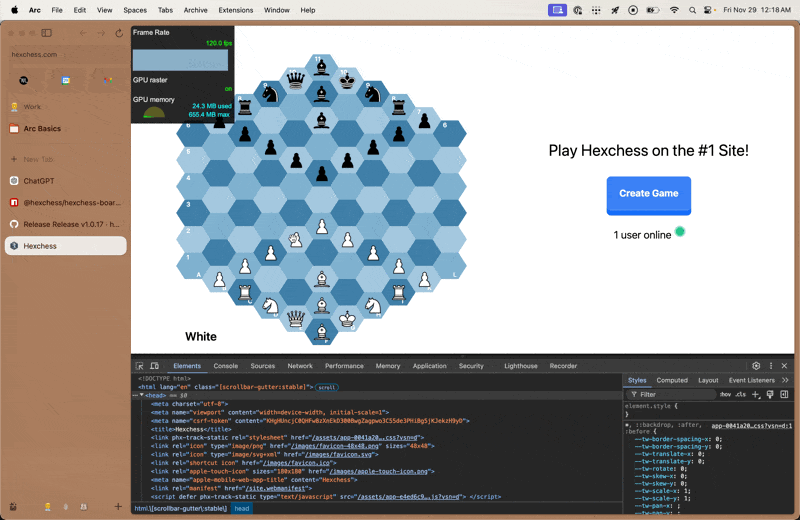Click the Create Game button
The height and width of the screenshot is (520, 800).
coord(648,195)
